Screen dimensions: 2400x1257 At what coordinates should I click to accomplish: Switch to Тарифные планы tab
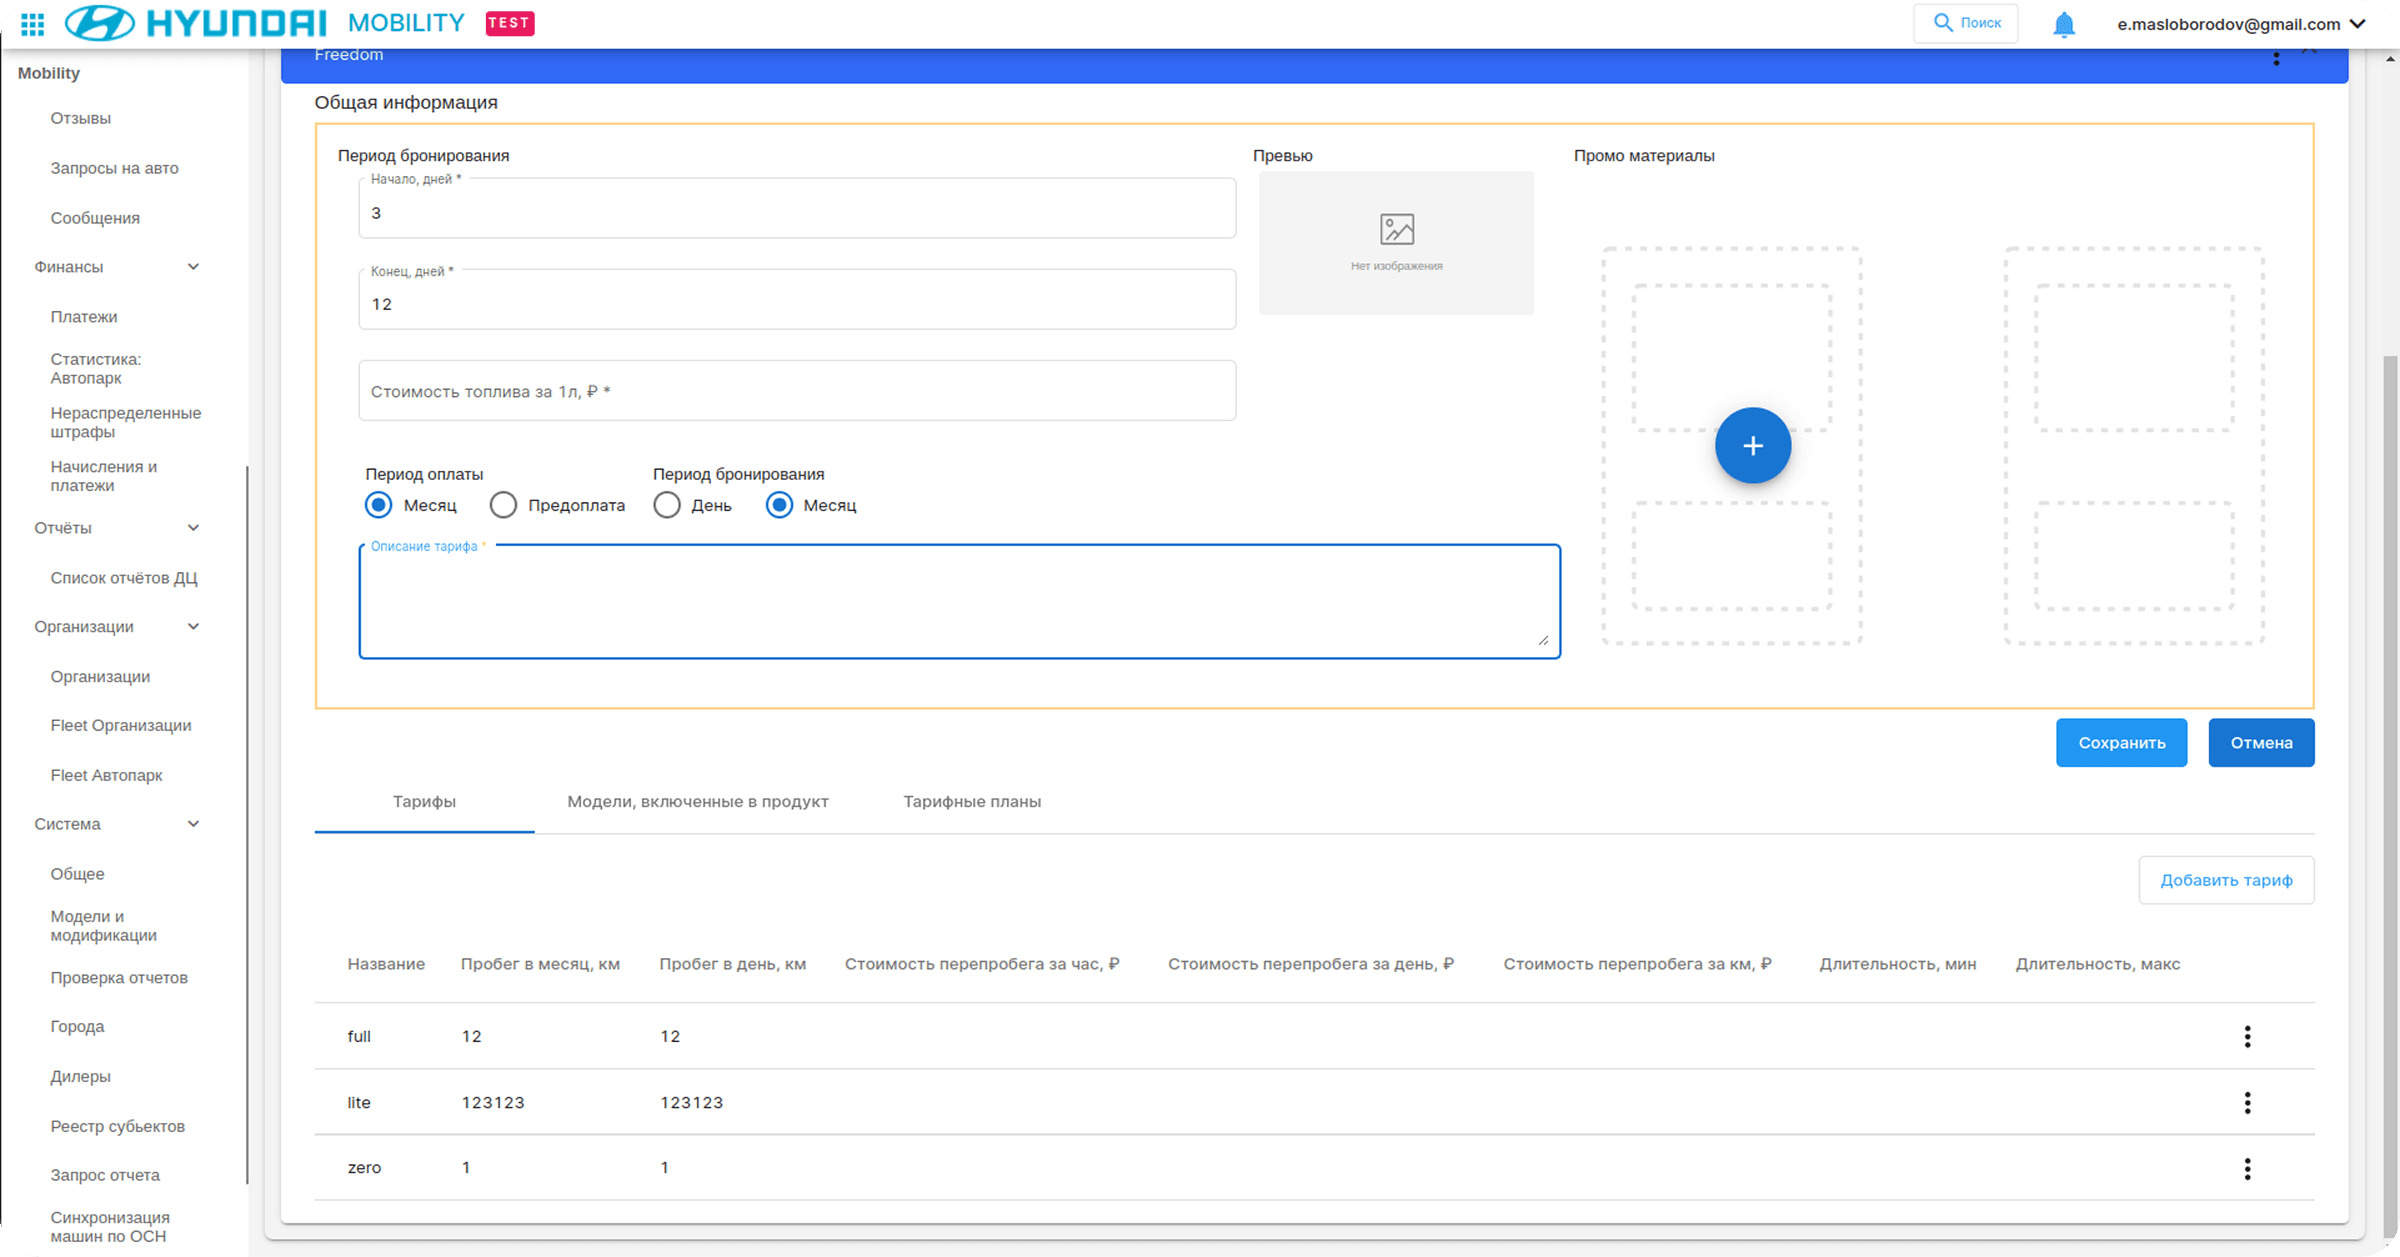click(972, 802)
